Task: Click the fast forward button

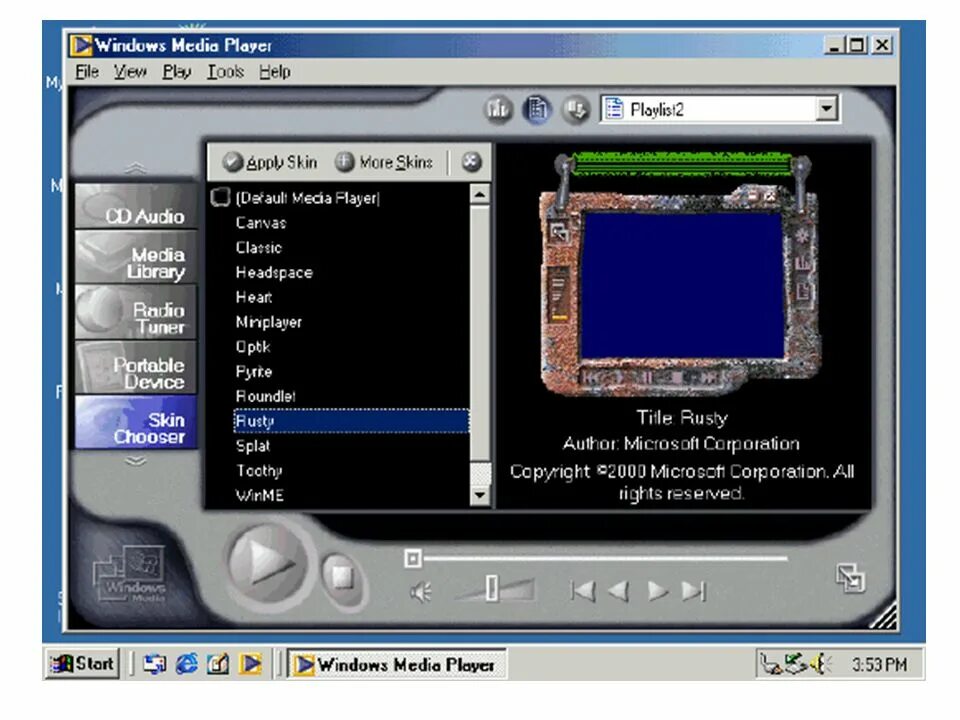Action: pyautogui.click(x=657, y=591)
